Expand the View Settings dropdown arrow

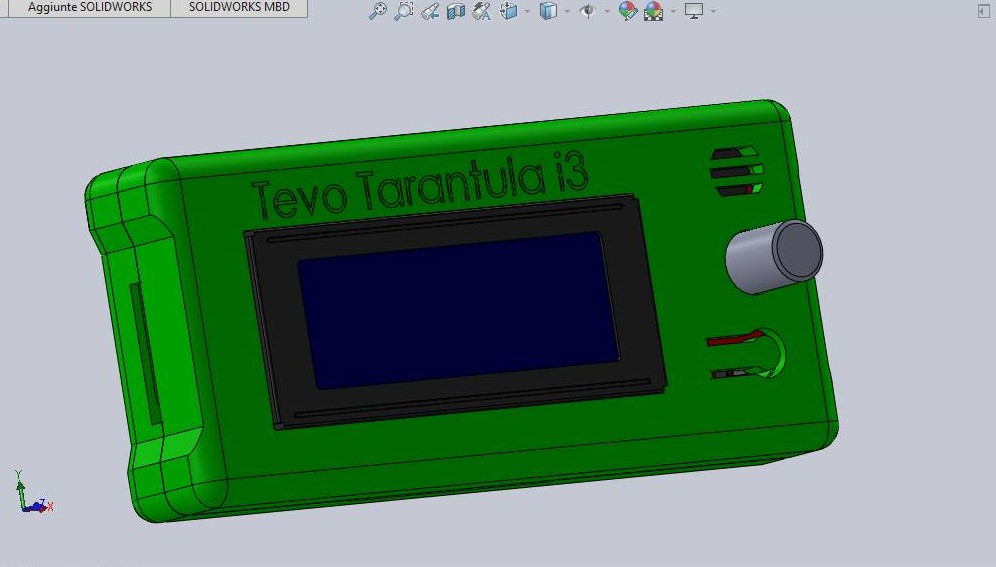[x=713, y=11]
